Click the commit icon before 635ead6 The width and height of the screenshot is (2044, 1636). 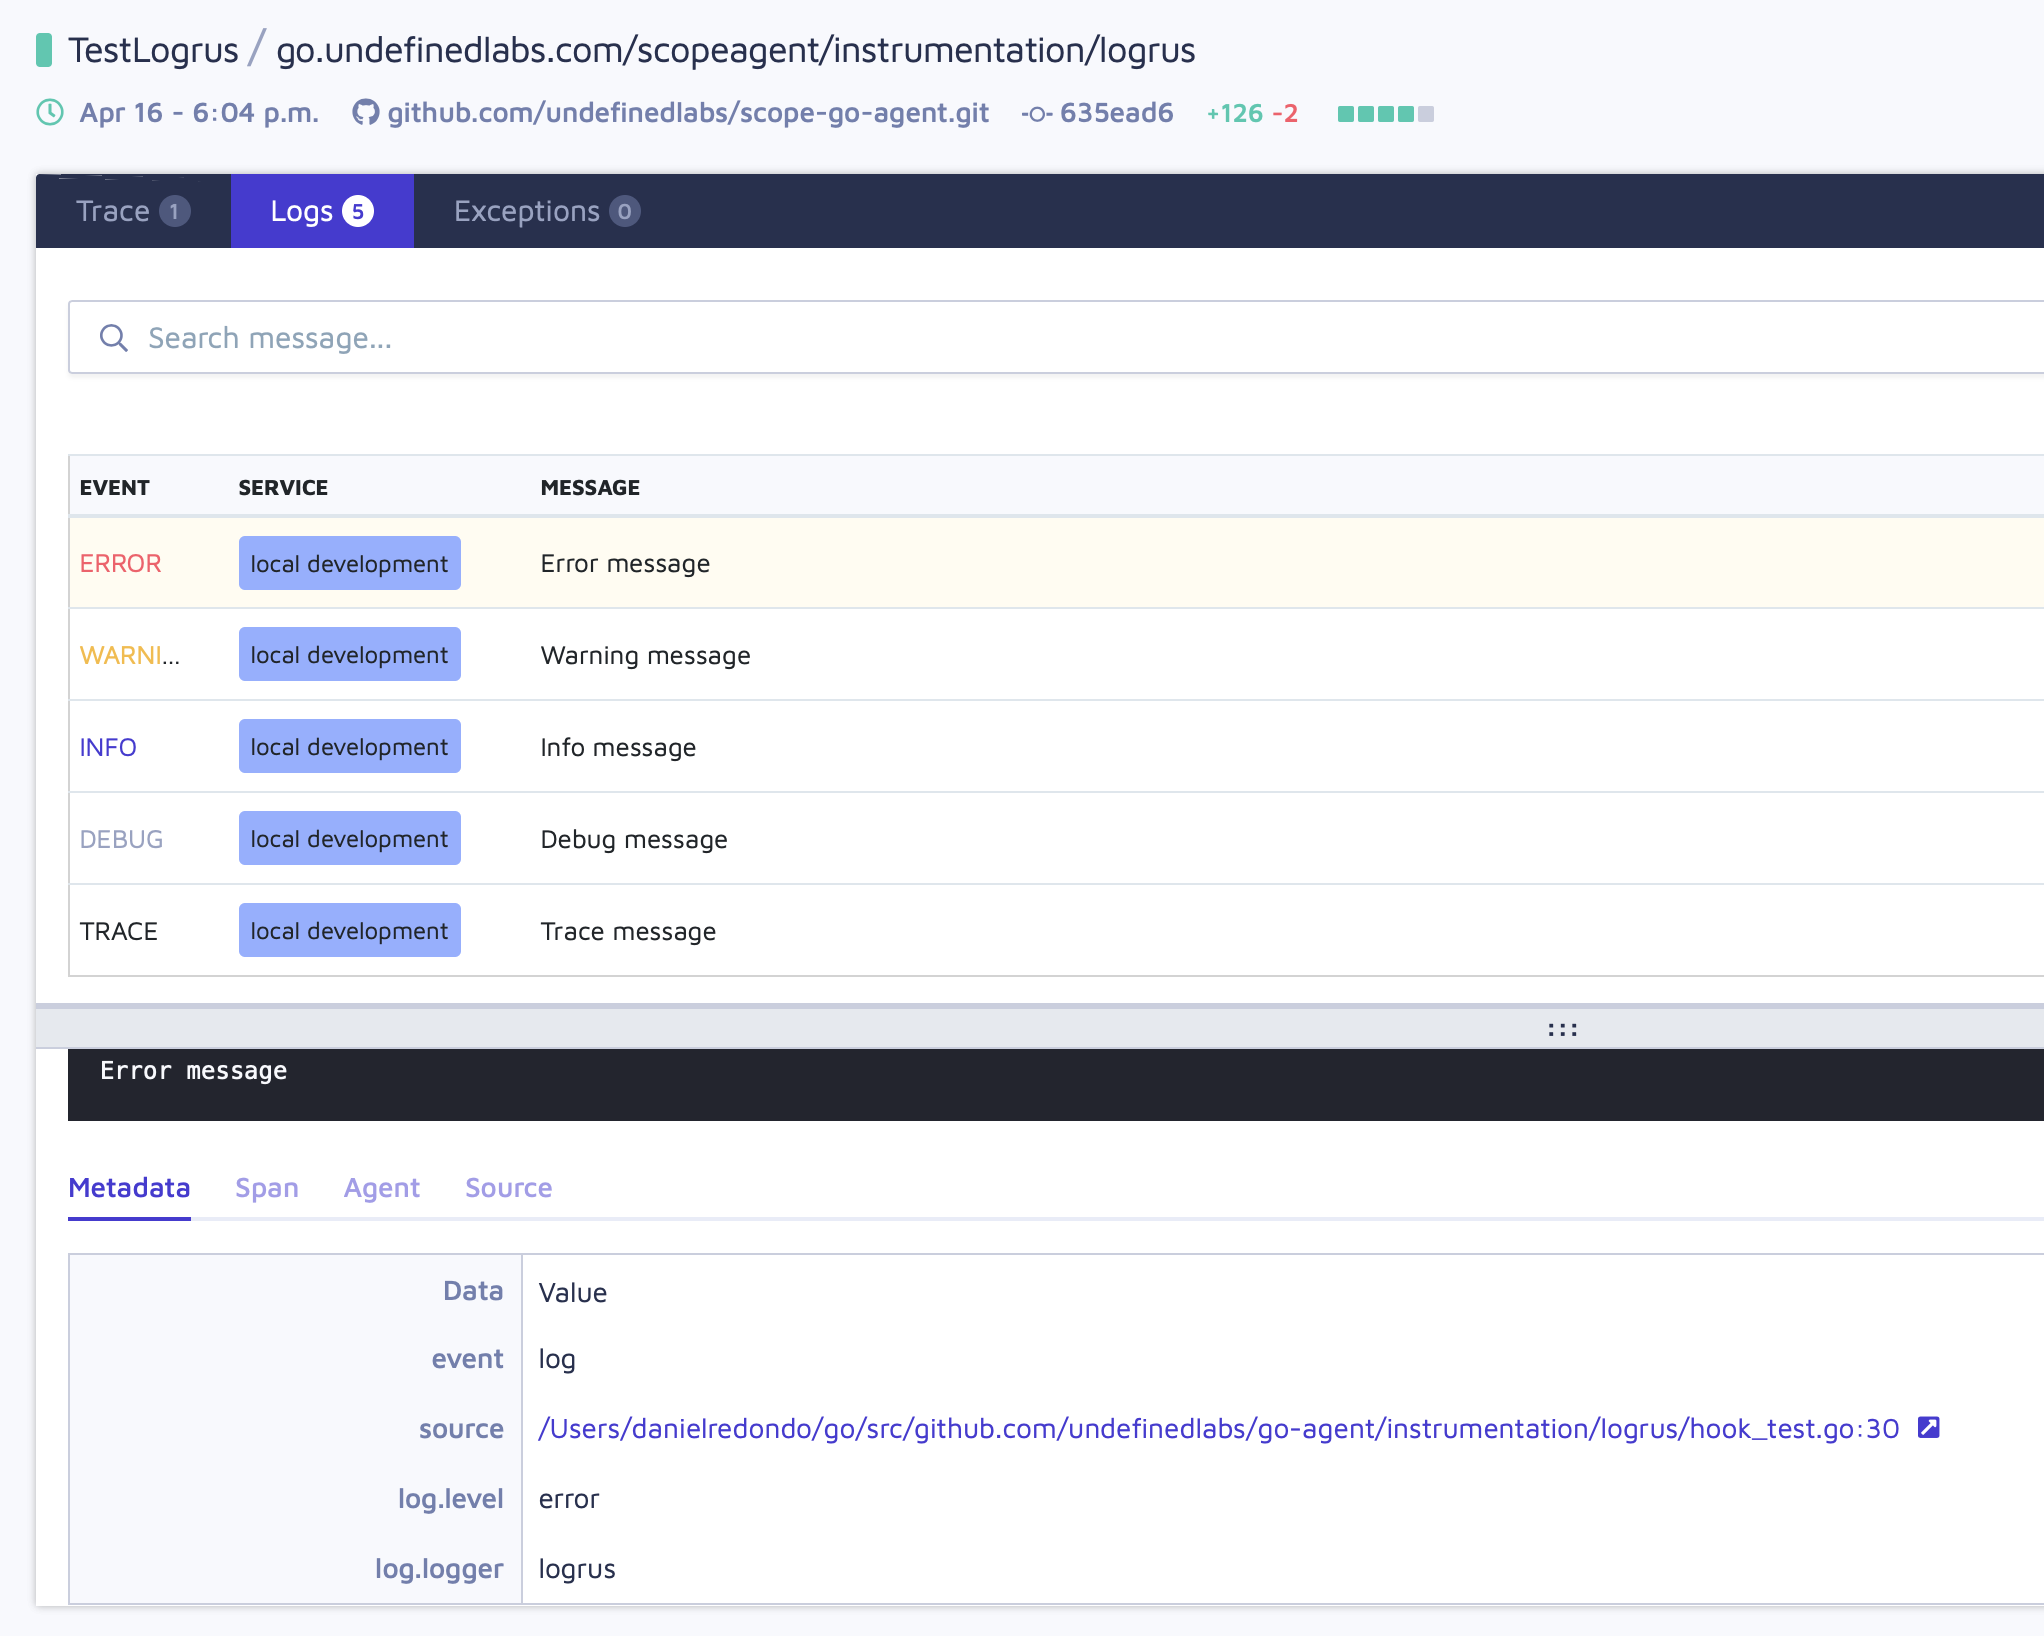1036,114
